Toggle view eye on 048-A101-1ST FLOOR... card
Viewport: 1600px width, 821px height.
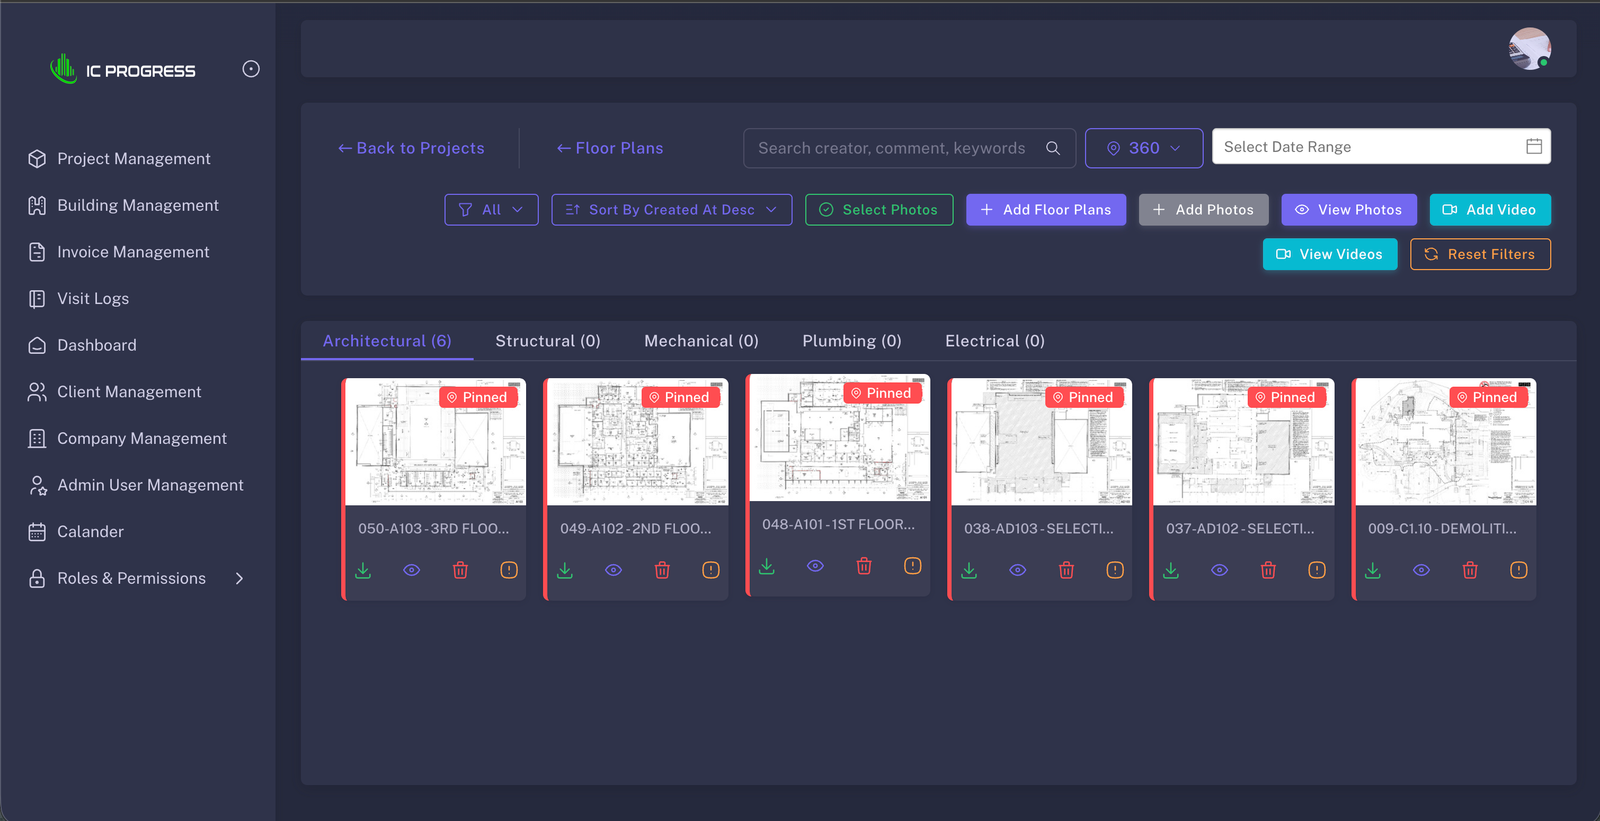click(816, 566)
